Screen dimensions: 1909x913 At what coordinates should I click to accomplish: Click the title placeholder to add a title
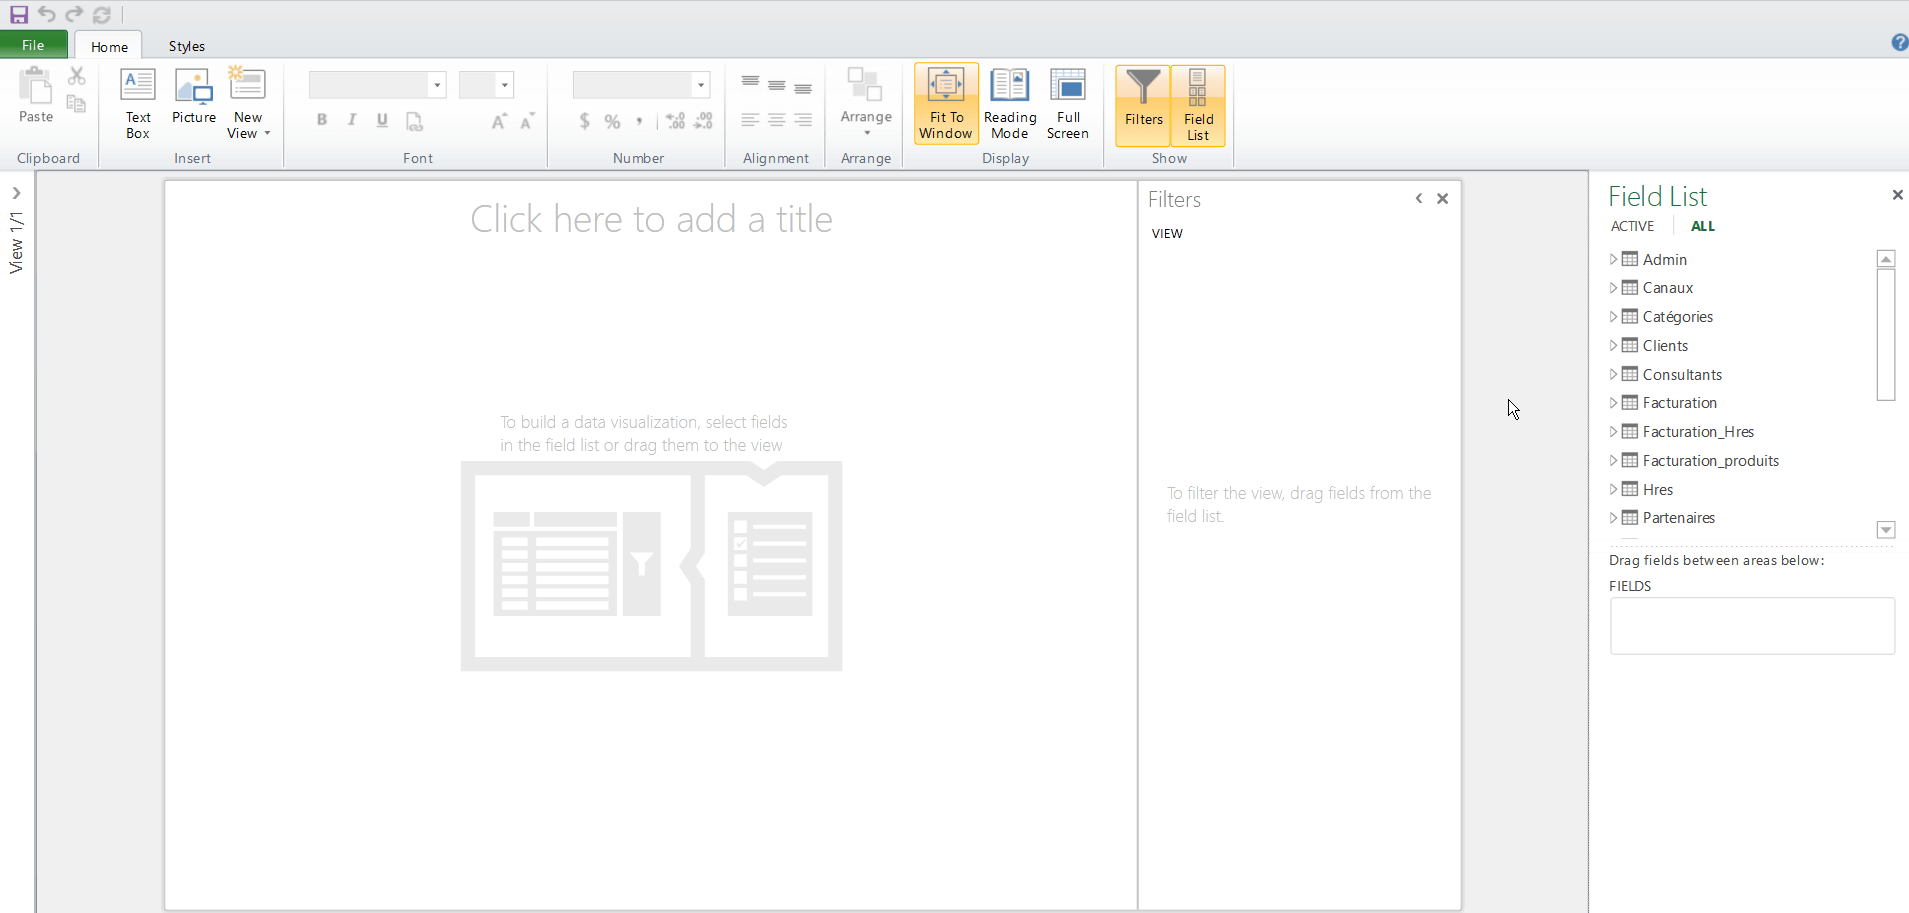(x=651, y=220)
